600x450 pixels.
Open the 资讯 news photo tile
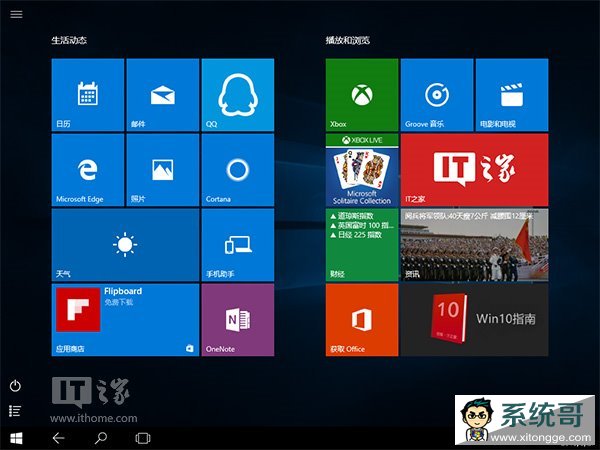pos(474,245)
